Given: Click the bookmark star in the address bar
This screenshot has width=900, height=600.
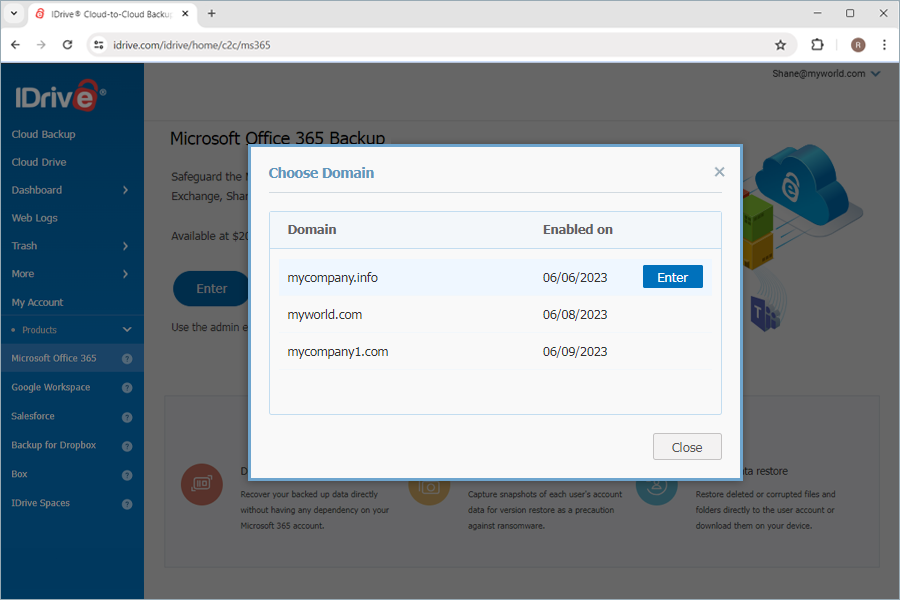Looking at the screenshot, I should pos(781,45).
